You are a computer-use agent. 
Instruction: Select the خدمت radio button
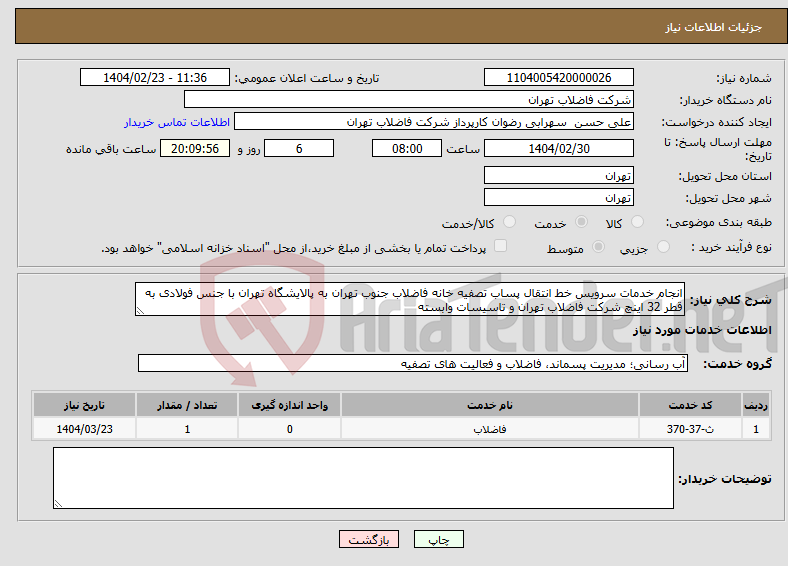[x=581, y=222]
